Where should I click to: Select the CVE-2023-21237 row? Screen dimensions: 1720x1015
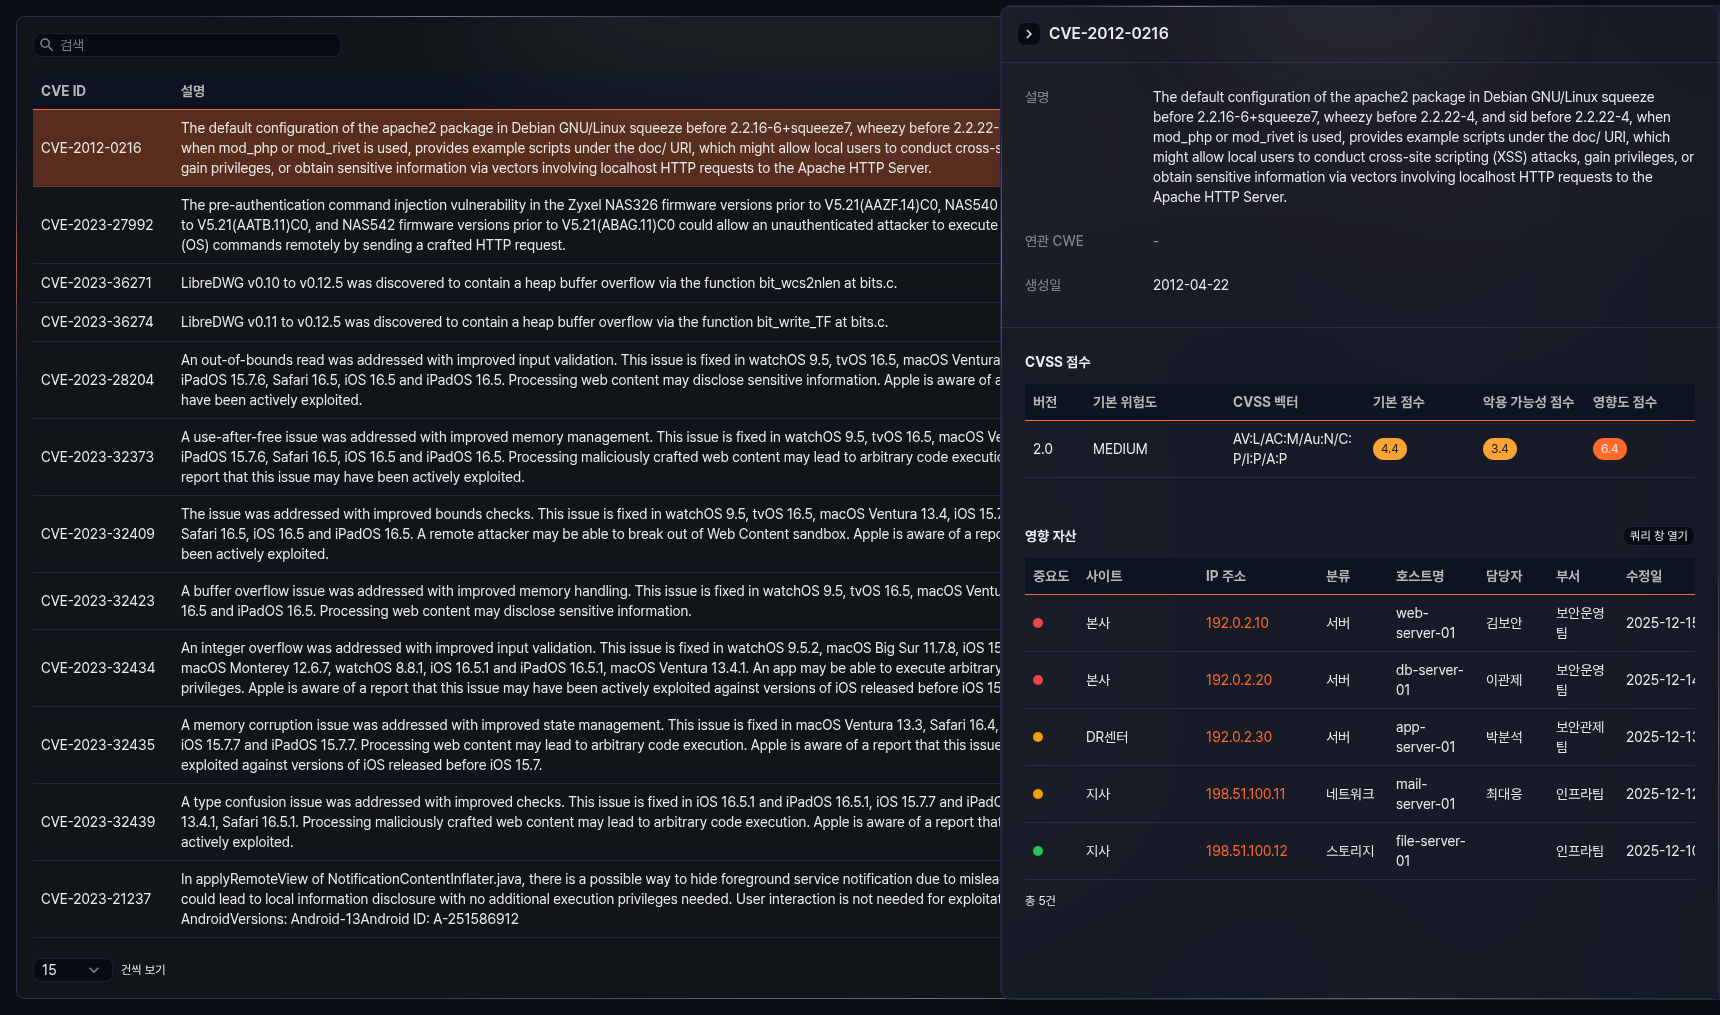click(96, 899)
